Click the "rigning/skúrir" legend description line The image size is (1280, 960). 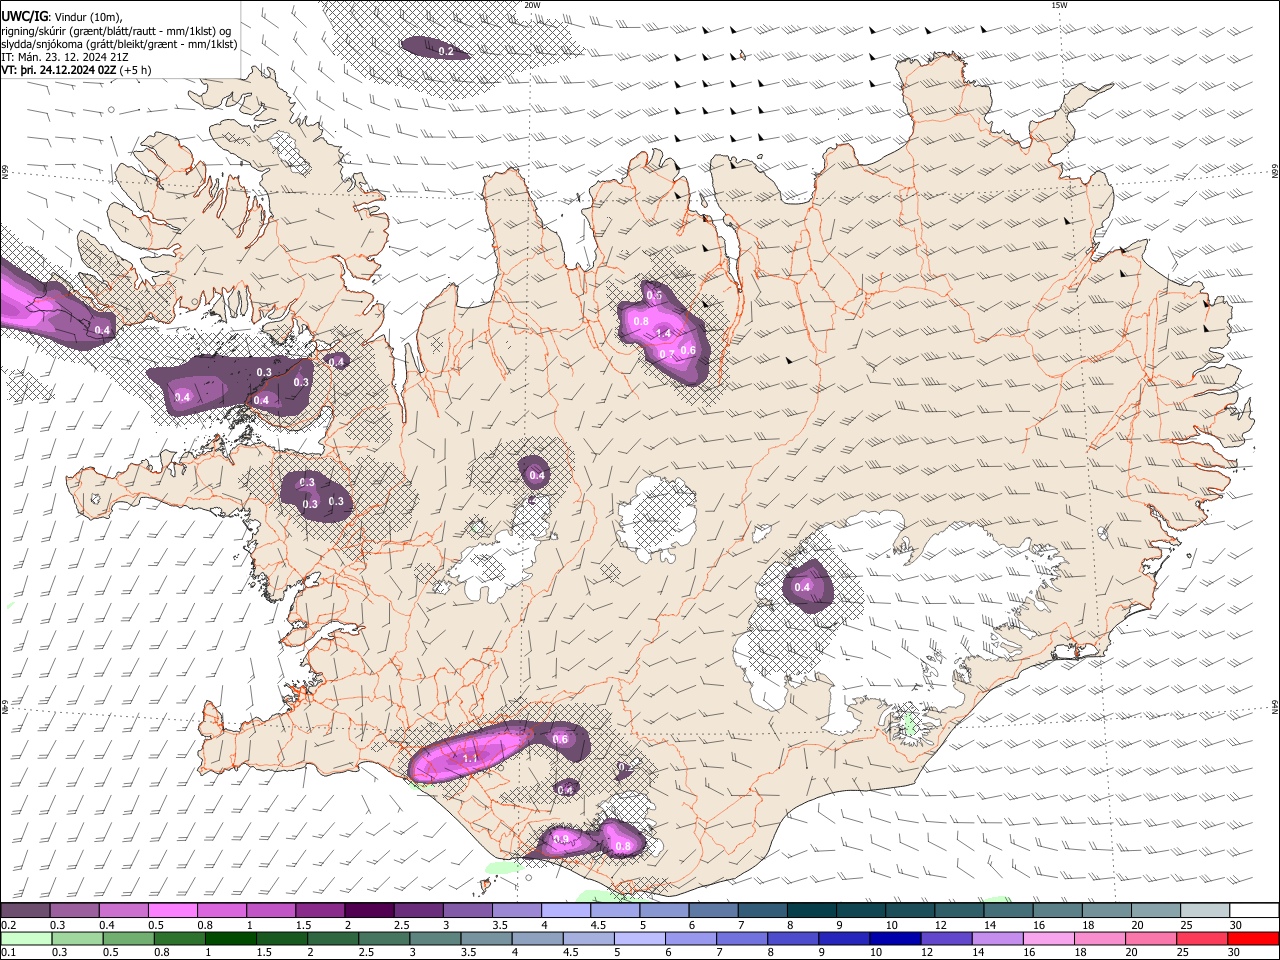116,31
